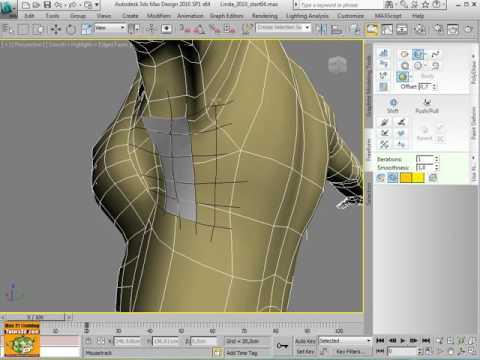The height and width of the screenshot is (360, 480).
Task: Click the ViewCube in the viewport
Action: point(338,65)
